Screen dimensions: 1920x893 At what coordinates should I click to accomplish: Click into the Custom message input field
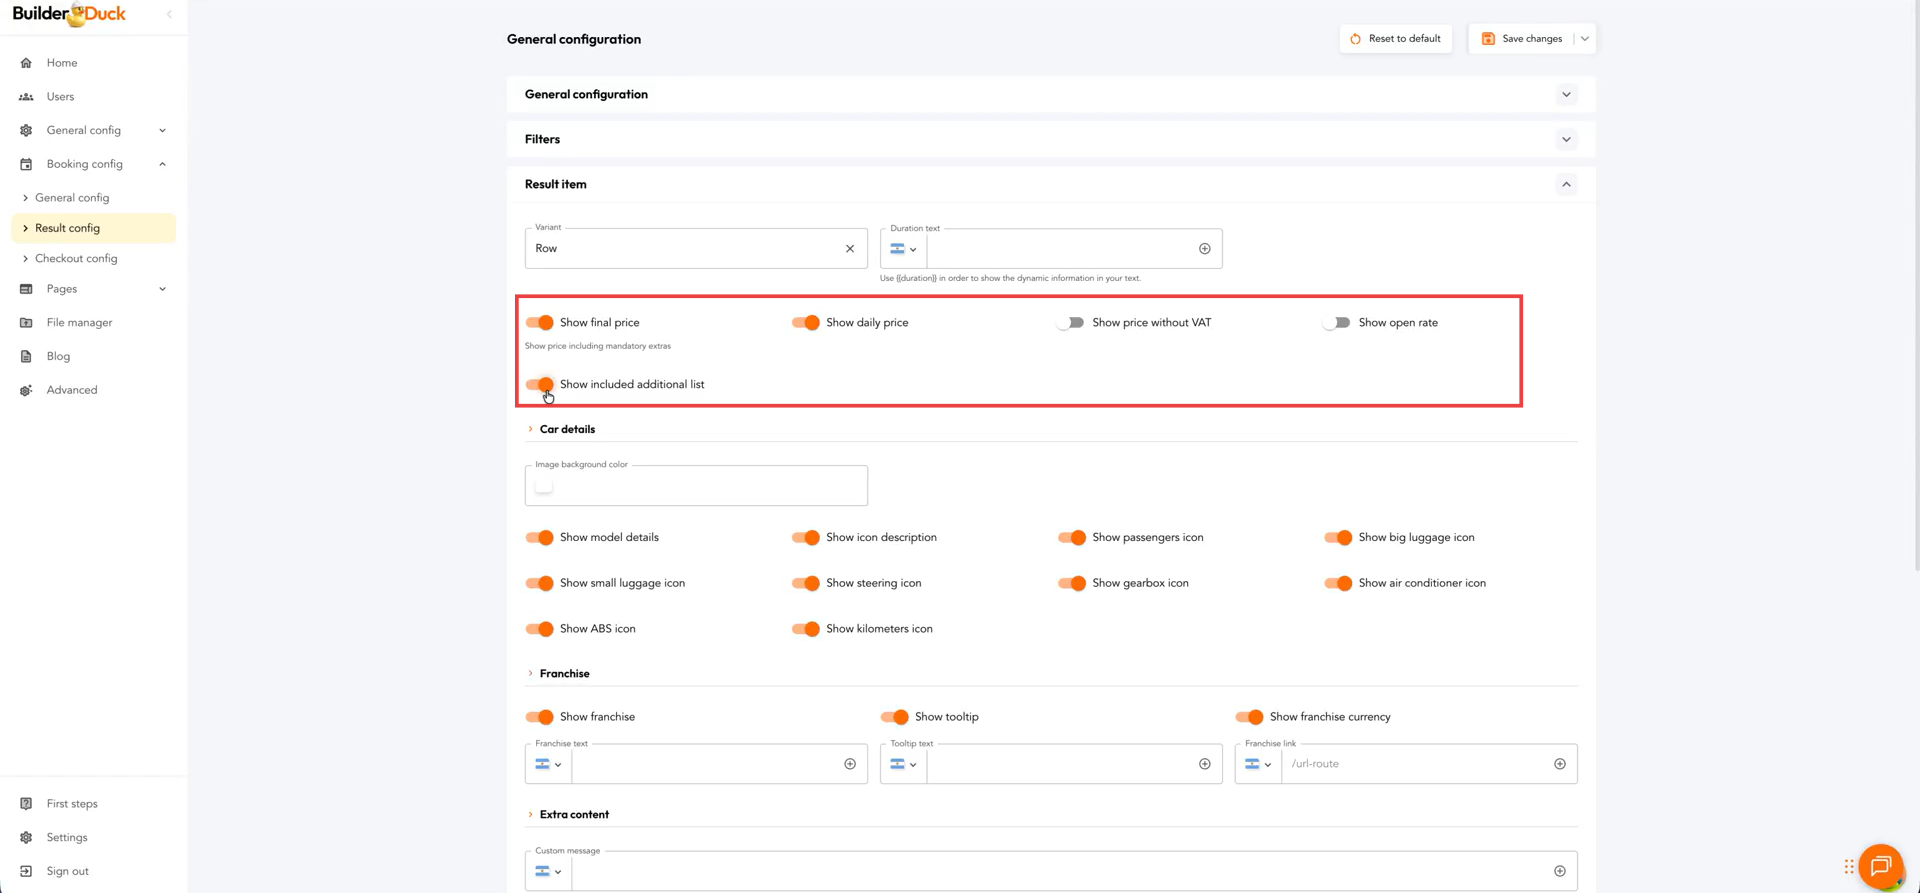coord(1058,872)
